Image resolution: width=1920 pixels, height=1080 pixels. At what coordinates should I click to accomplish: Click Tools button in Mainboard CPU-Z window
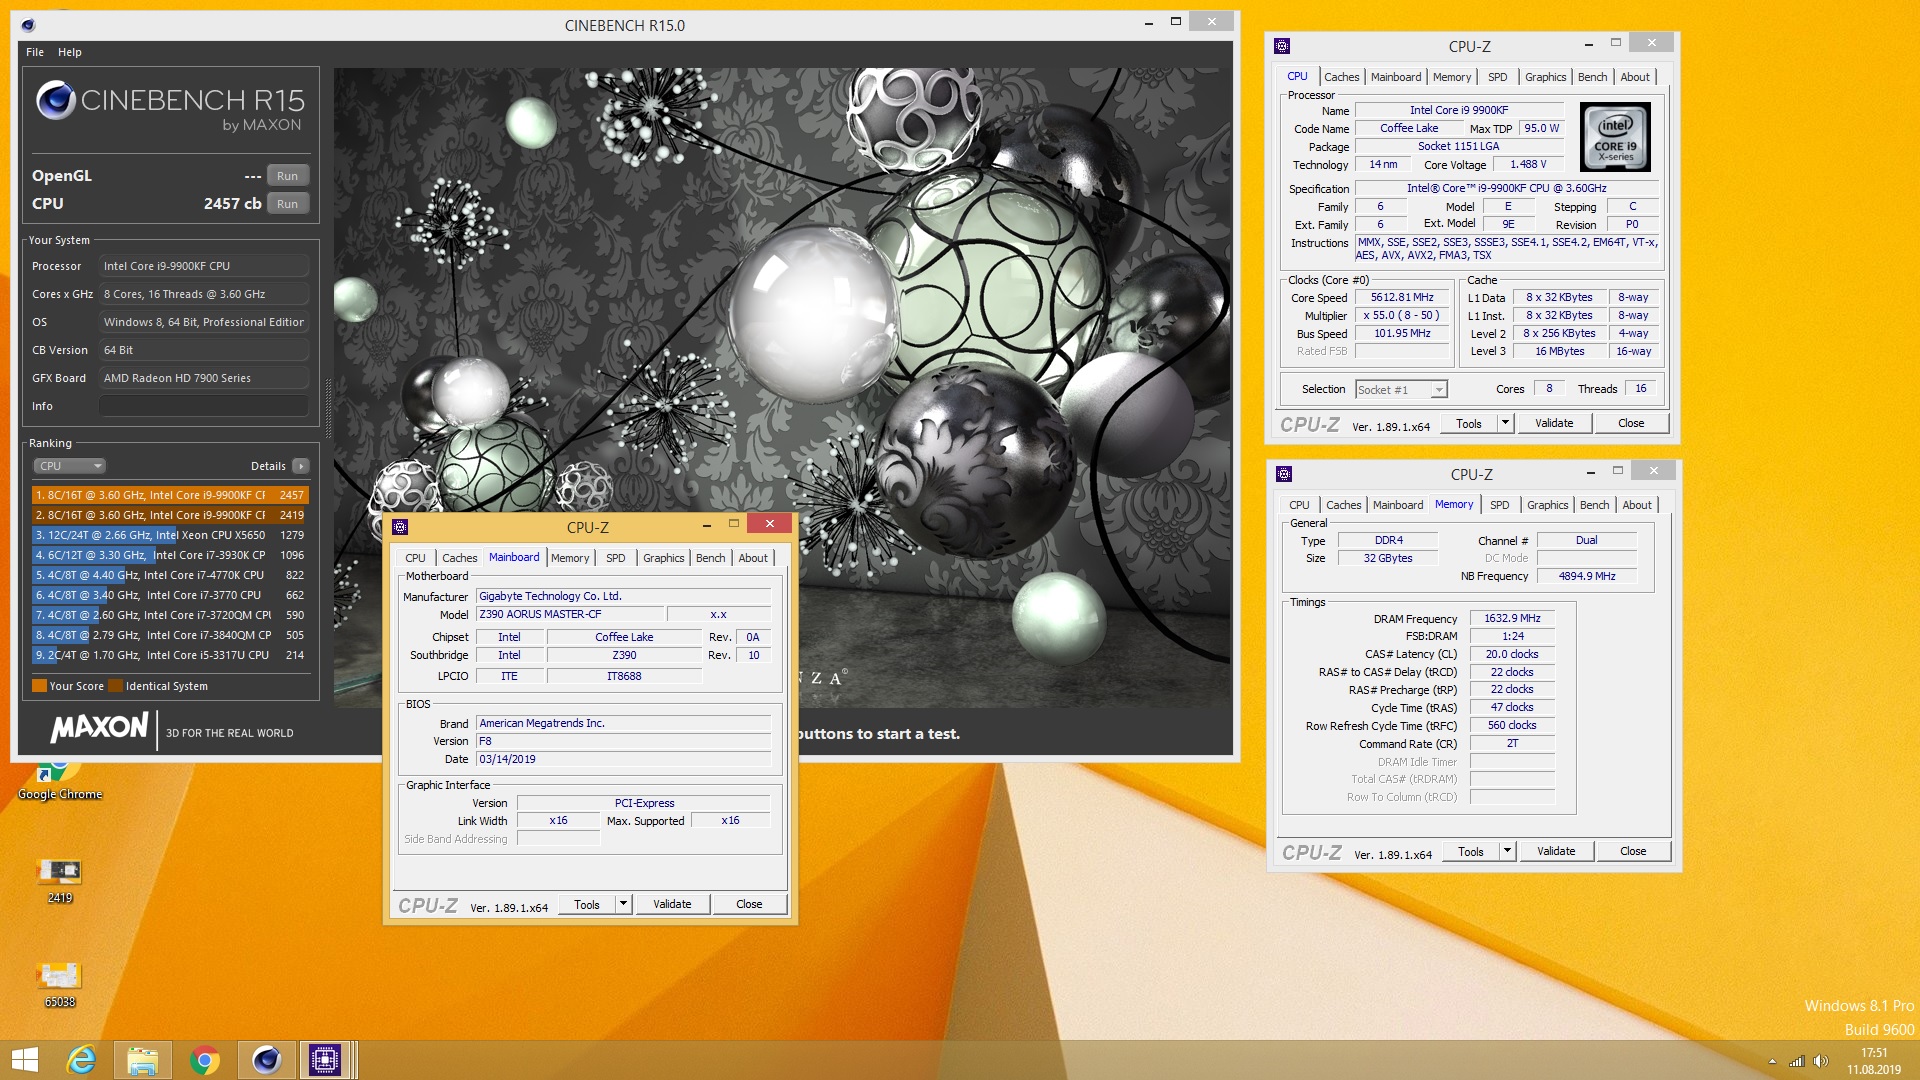587,904
